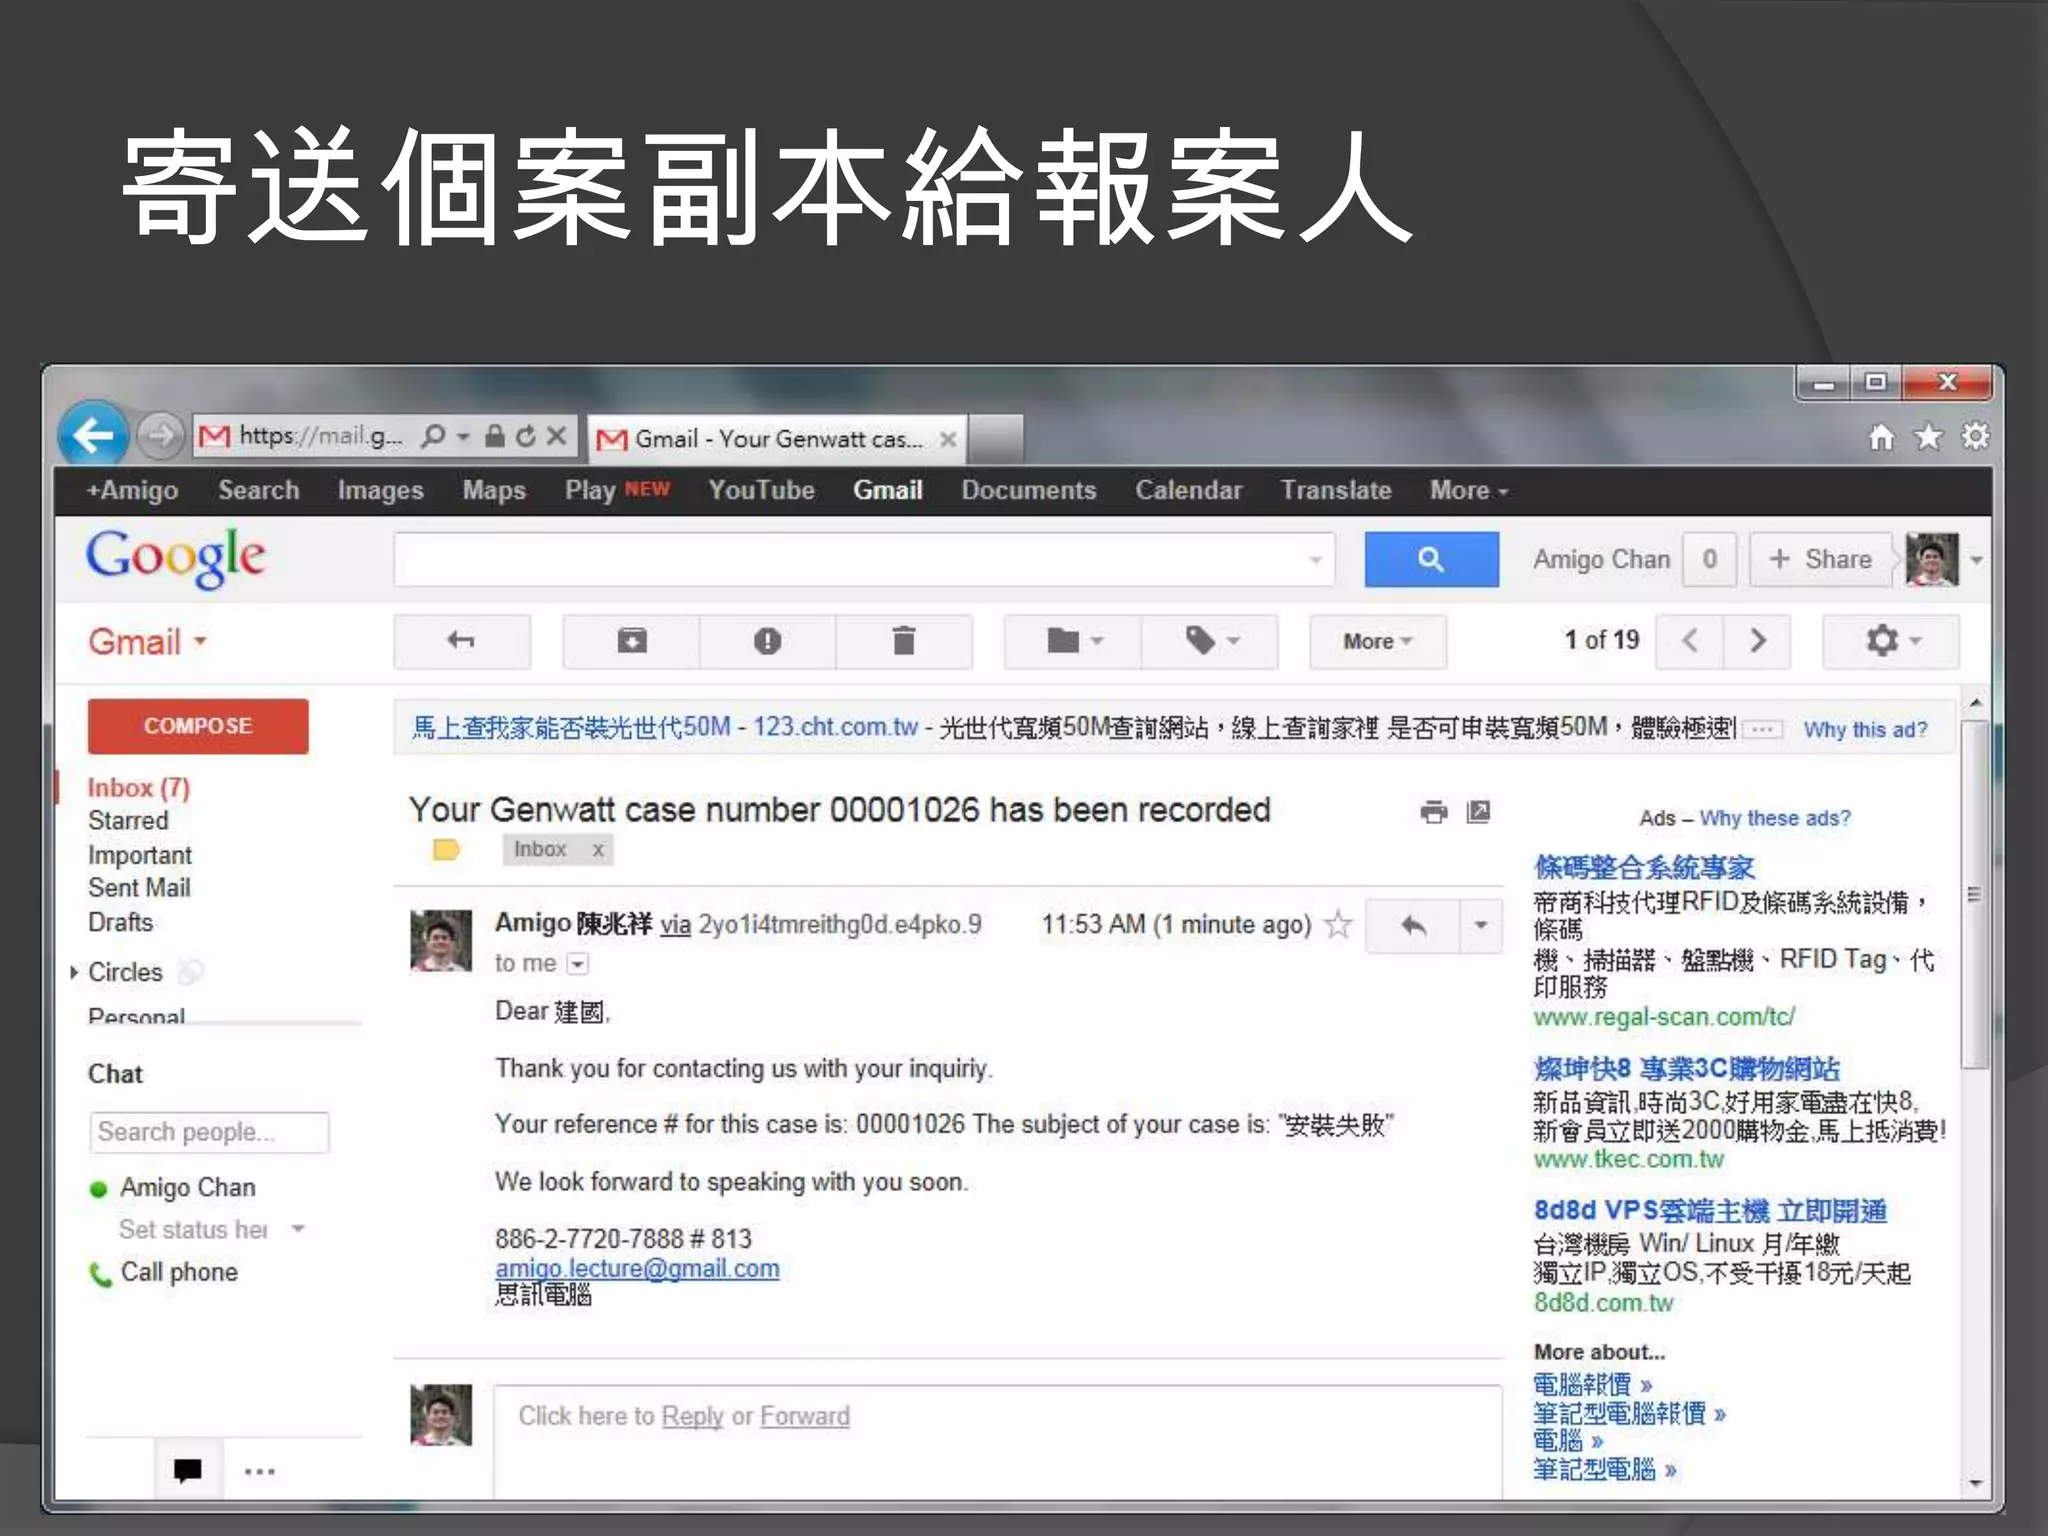Remove the Inbox label with x

click(598, 850)
